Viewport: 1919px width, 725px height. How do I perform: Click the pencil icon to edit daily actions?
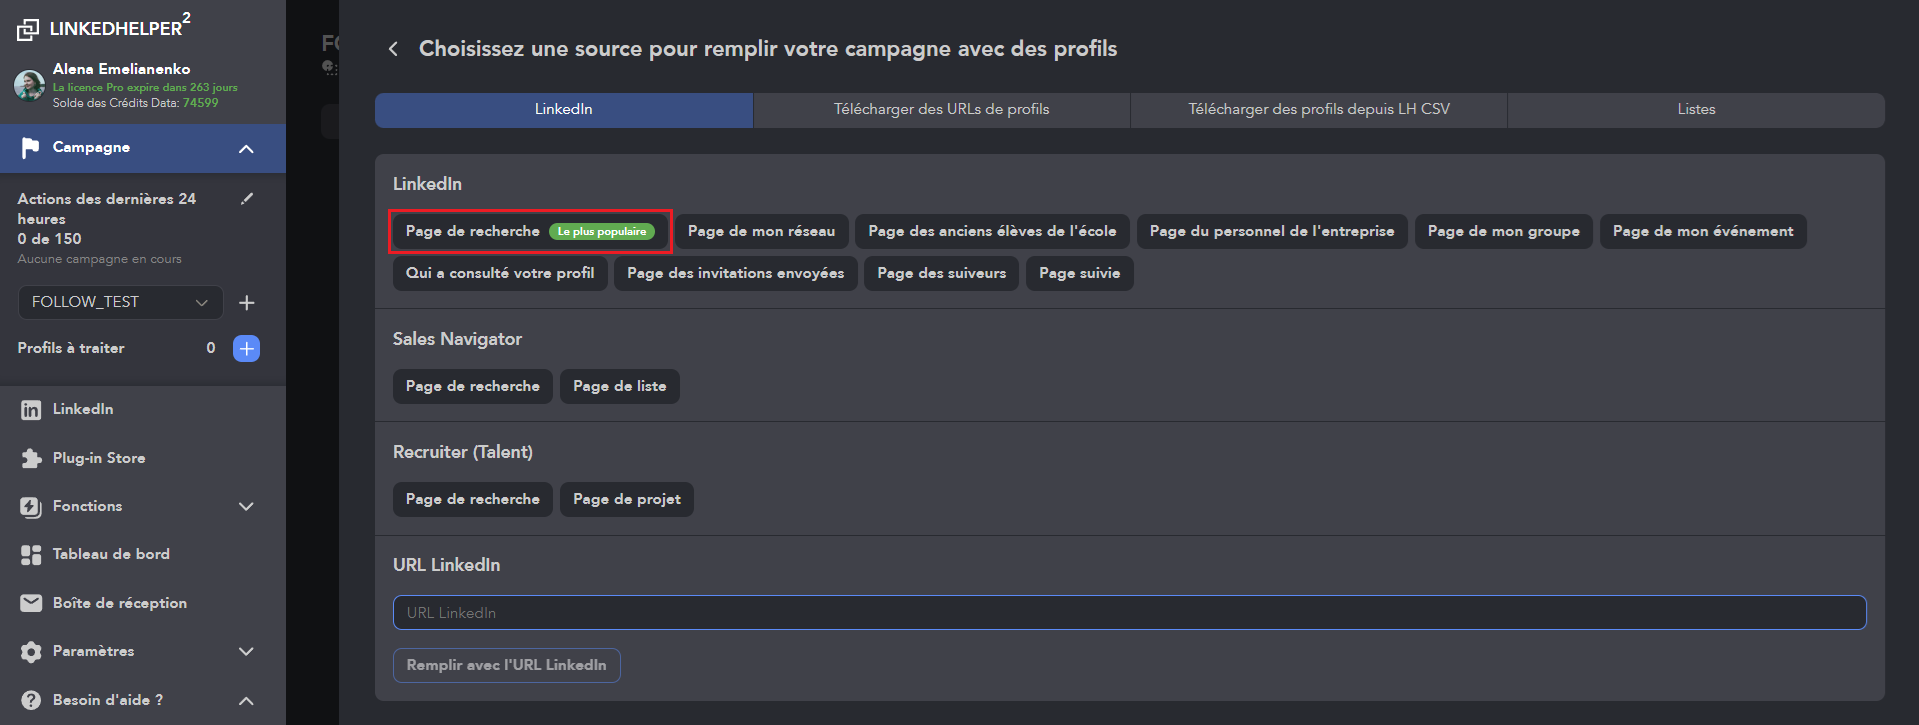click(x=247, y=199)
